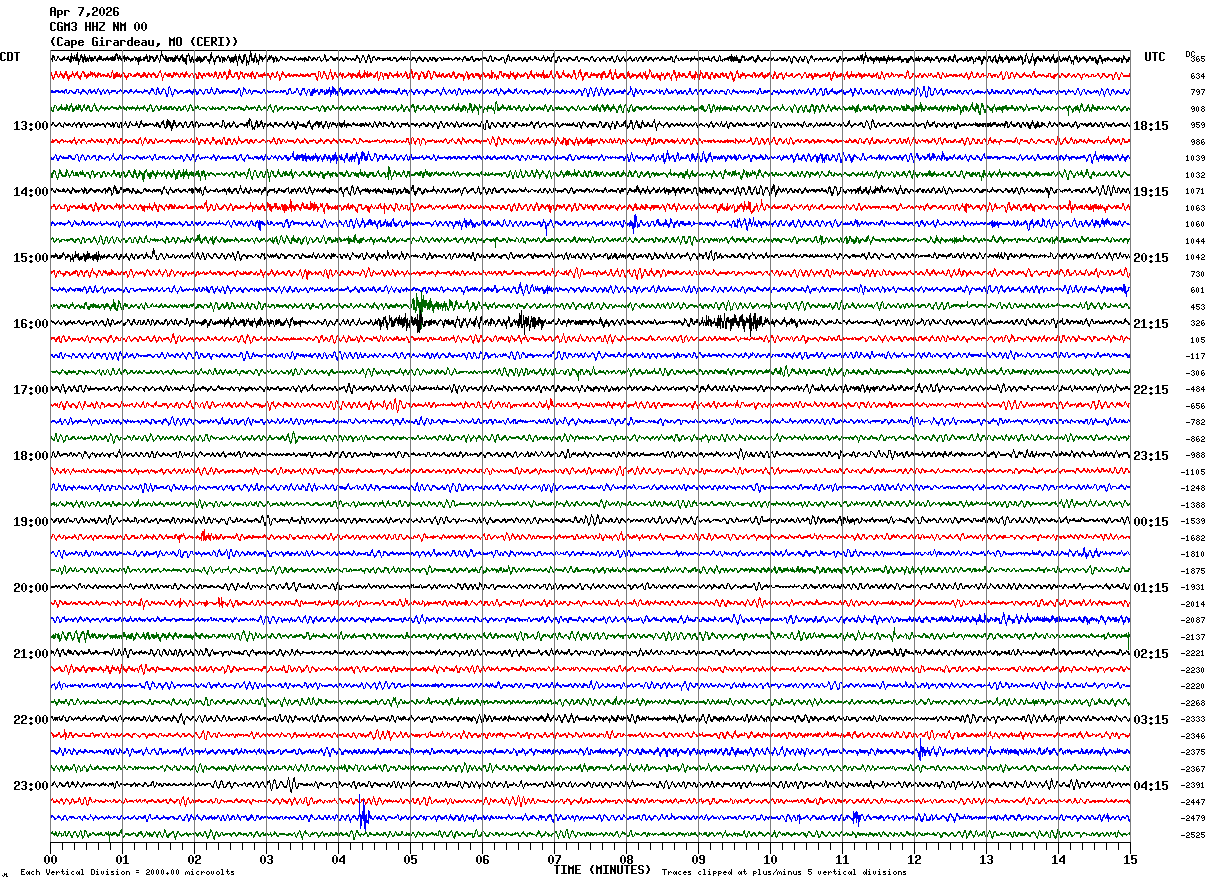Click the 03:15 UTC row label
The width and height of the screenshot is (1210, 886).
(x=1151, y=720)
